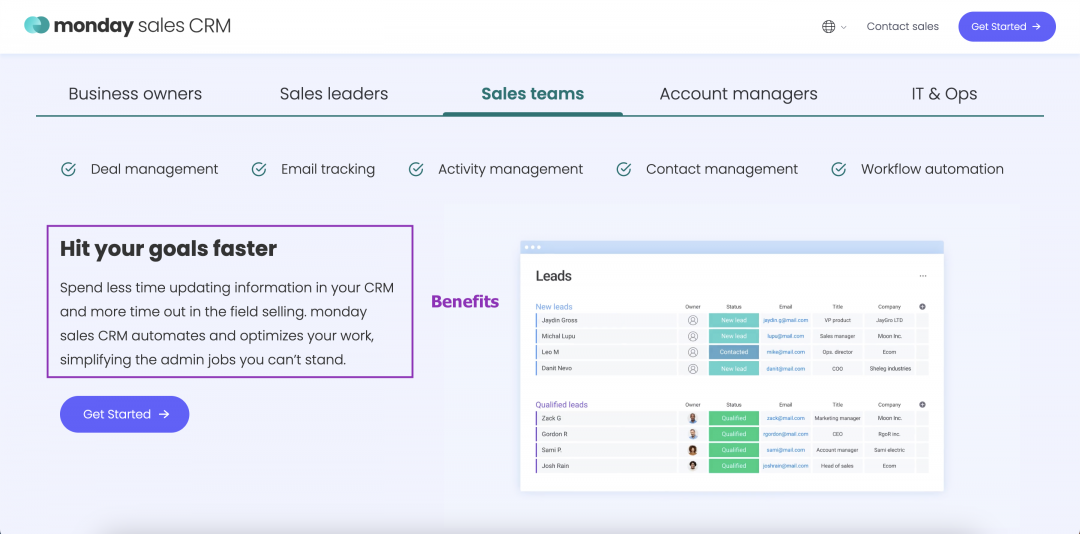Click the Deal management label
1080x534 pixels.
coord(154,169)
